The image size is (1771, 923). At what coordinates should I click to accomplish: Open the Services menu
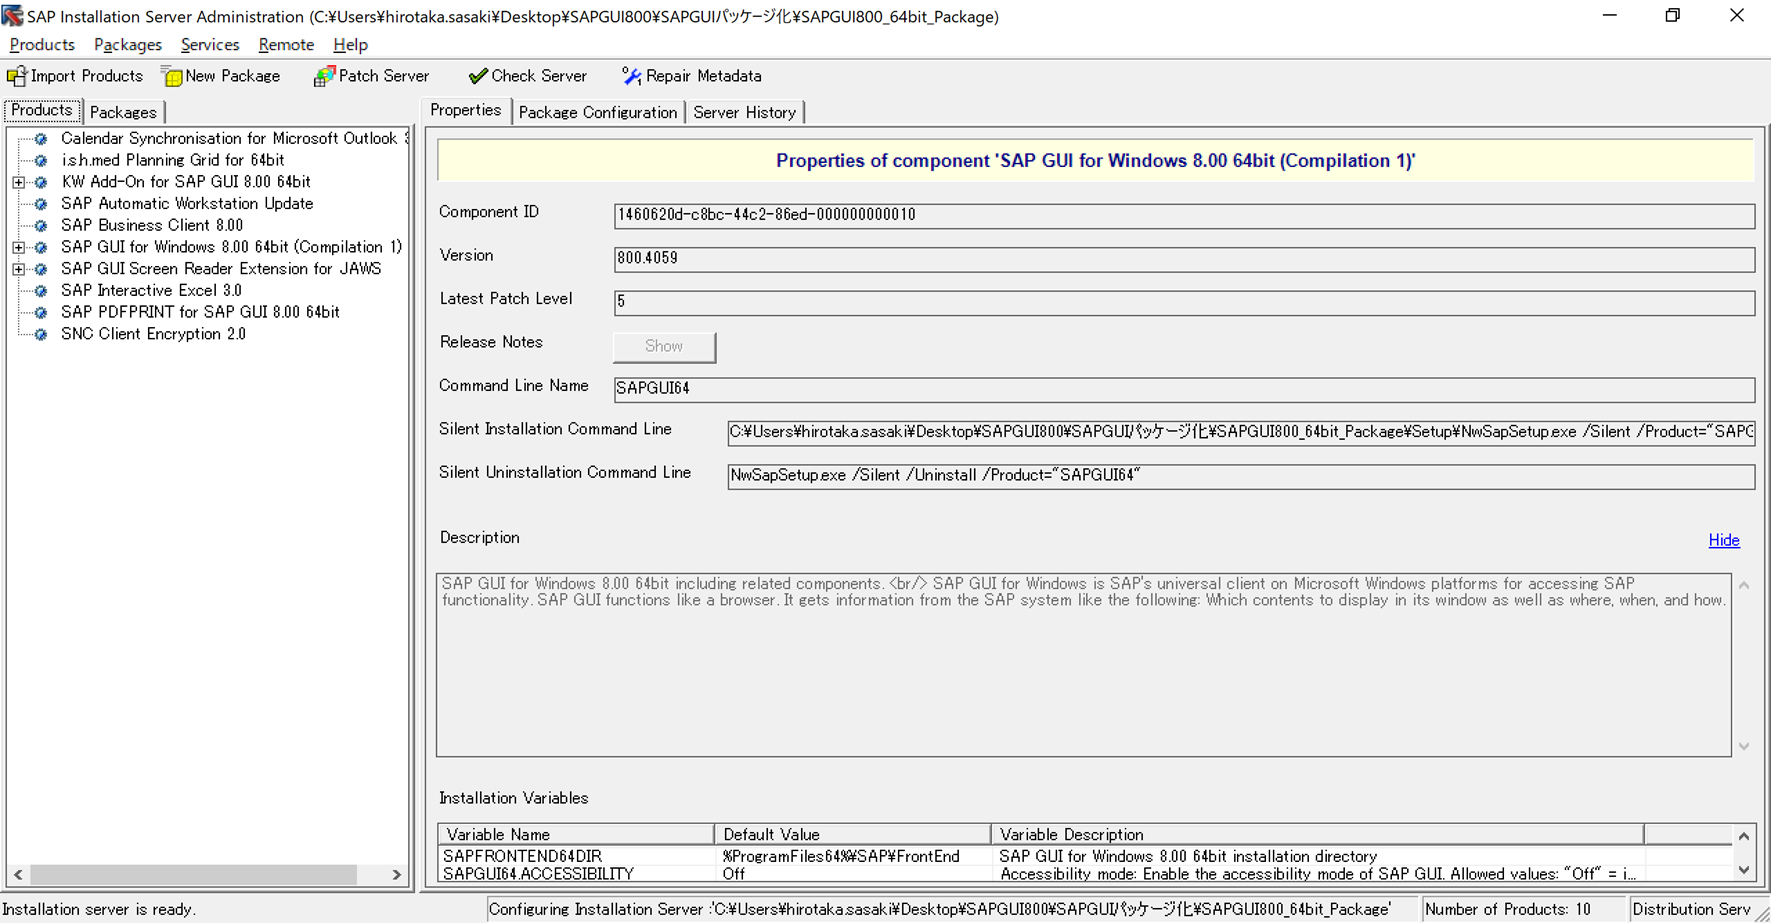click(x=210, y=45)
